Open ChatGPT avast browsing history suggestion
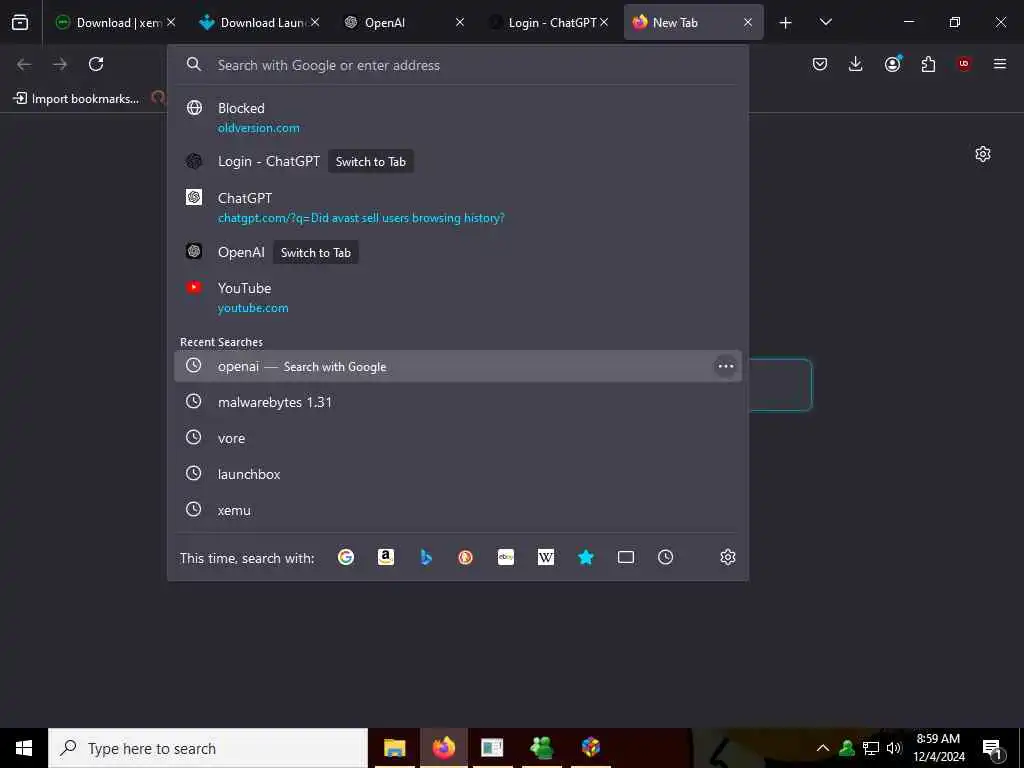The image size is (1024, 768). (x=457, y=207)
